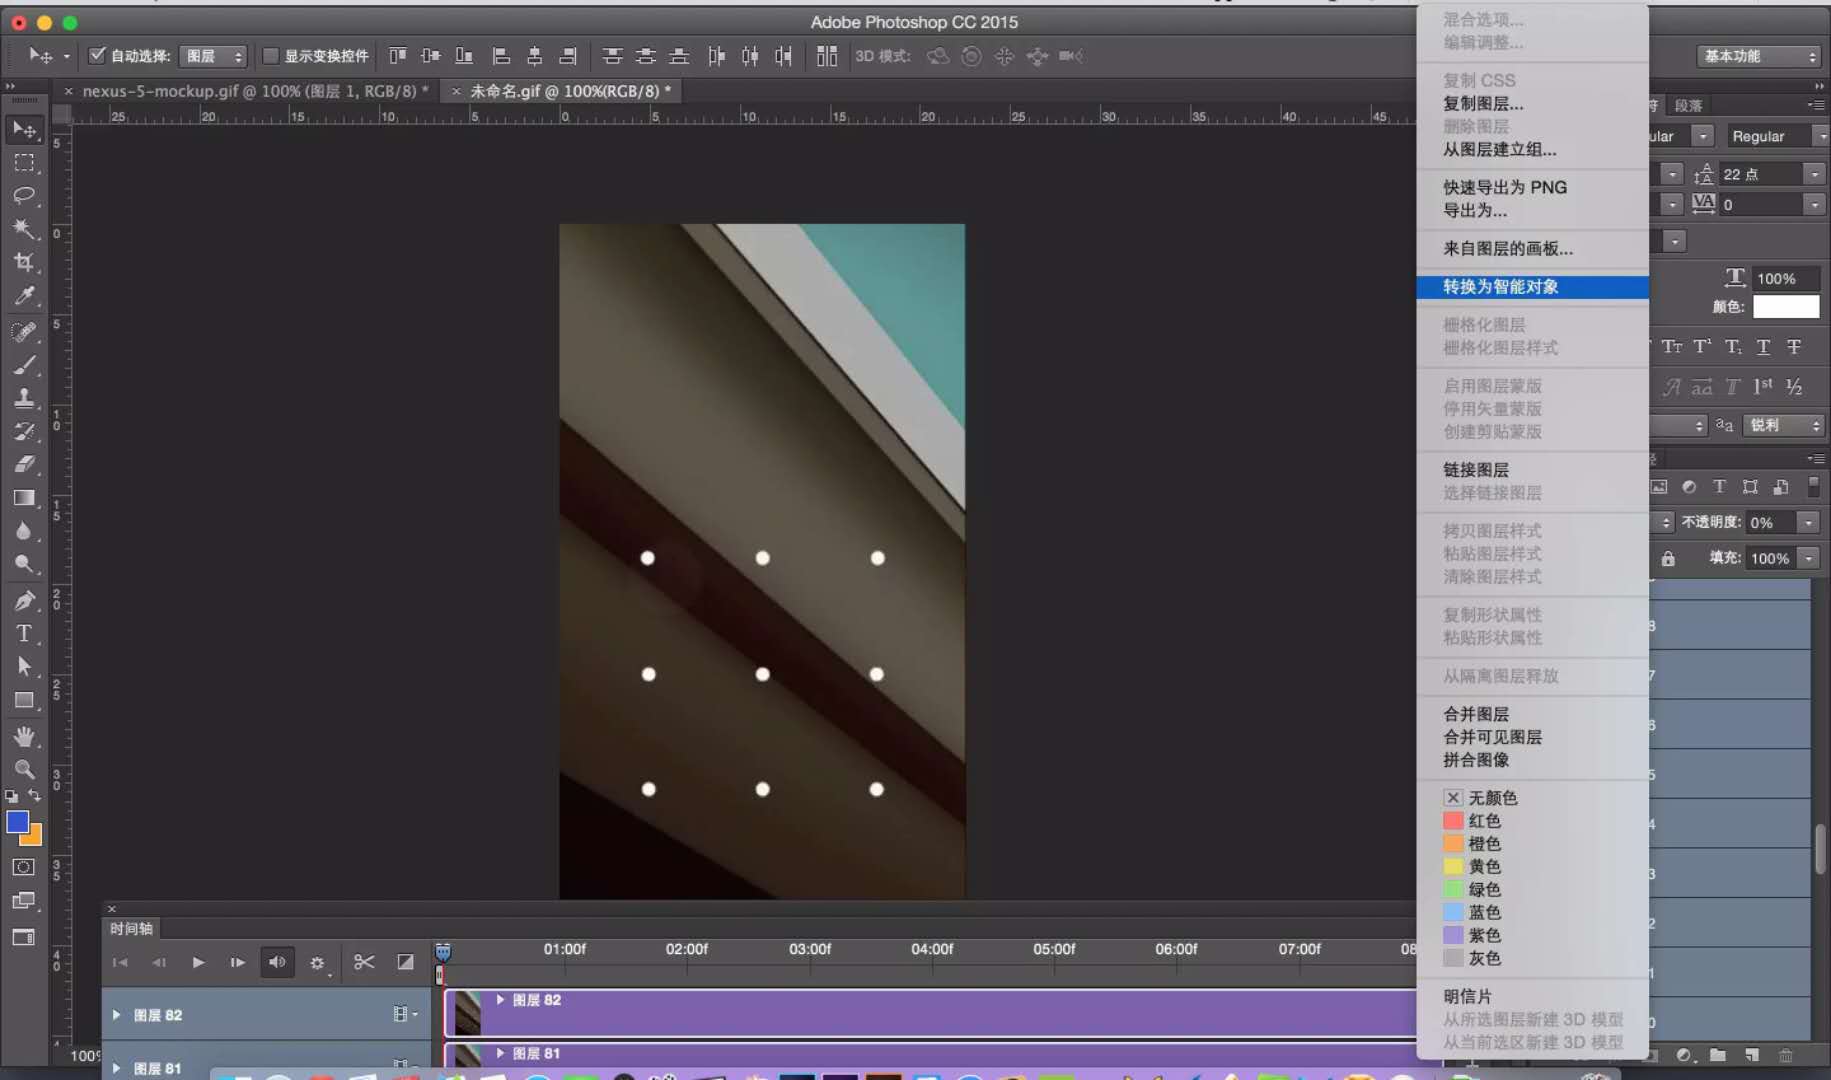This screenshot has width=1831, height=1080.
Task: Select the Zoom tool in toolbox
Action: pyautogui.click(x=24, y=769)
